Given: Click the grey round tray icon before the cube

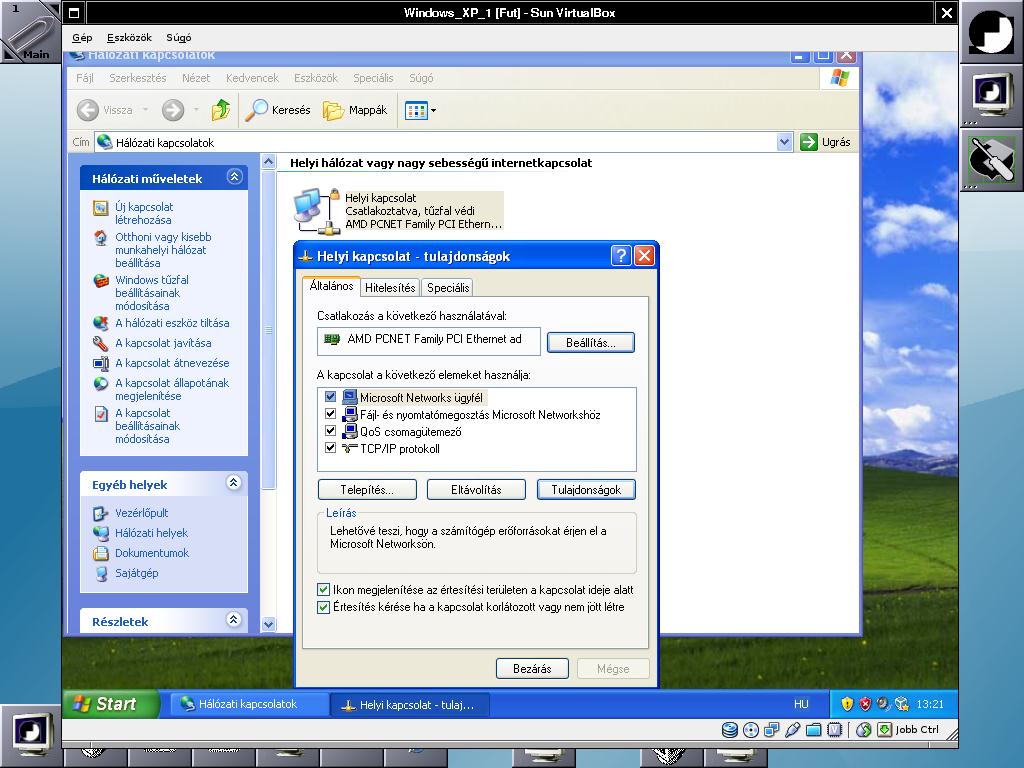Looking at the screenshot, I should click(884, 704).
